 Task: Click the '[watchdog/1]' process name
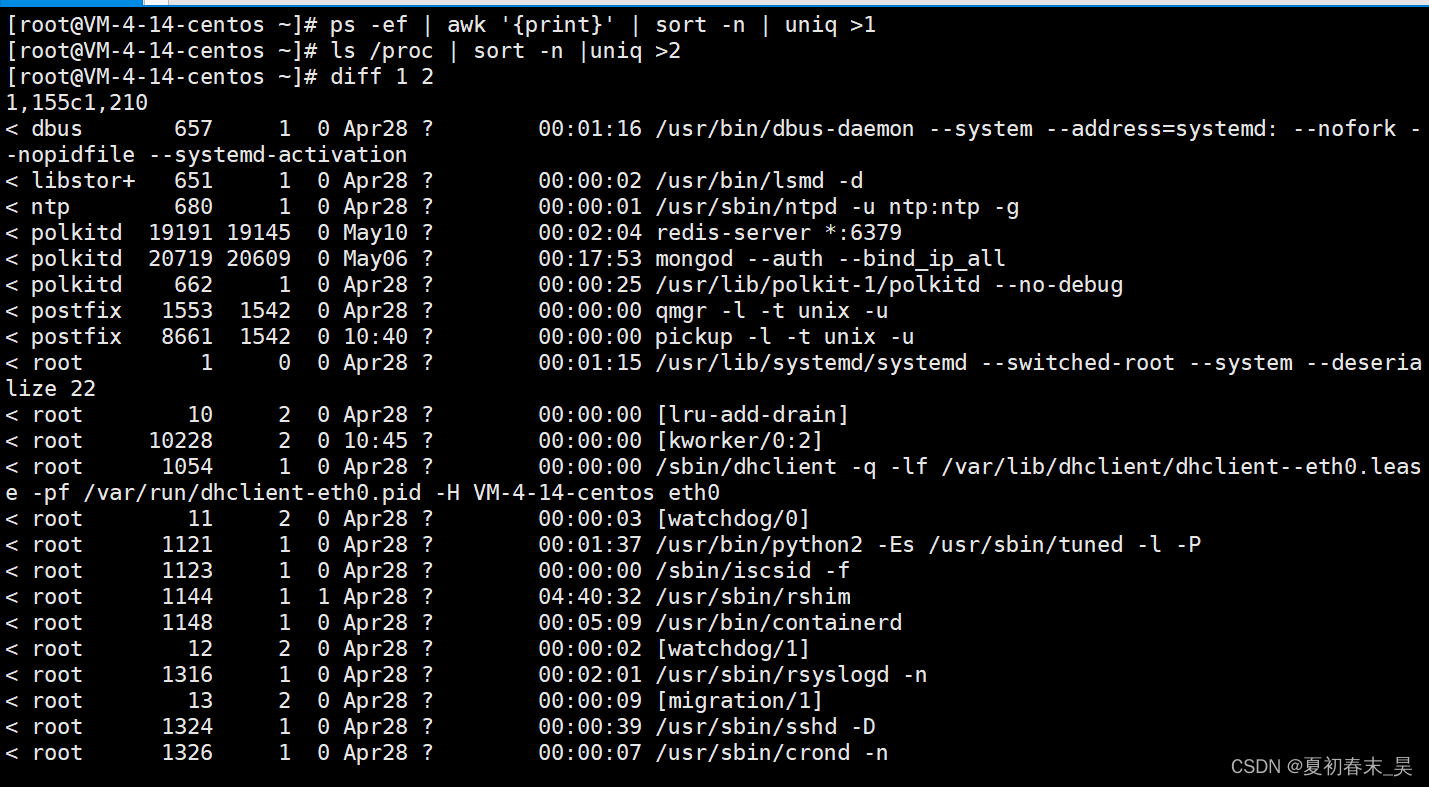click(x=733, y=648)
